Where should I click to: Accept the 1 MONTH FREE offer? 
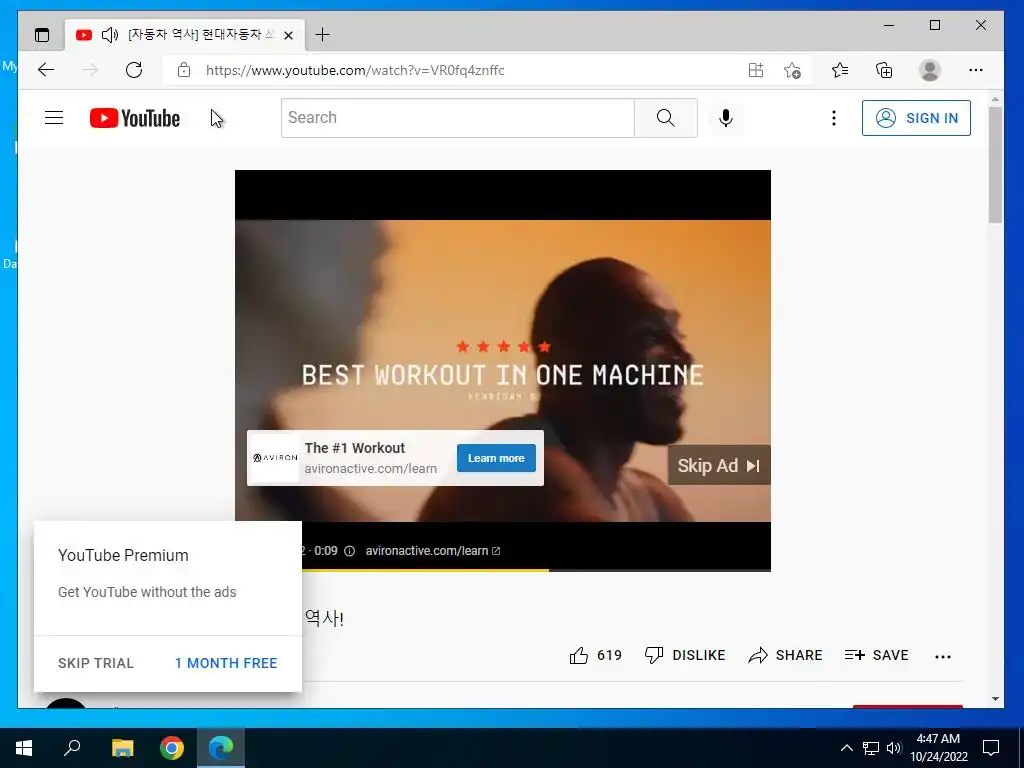point(226,663)
